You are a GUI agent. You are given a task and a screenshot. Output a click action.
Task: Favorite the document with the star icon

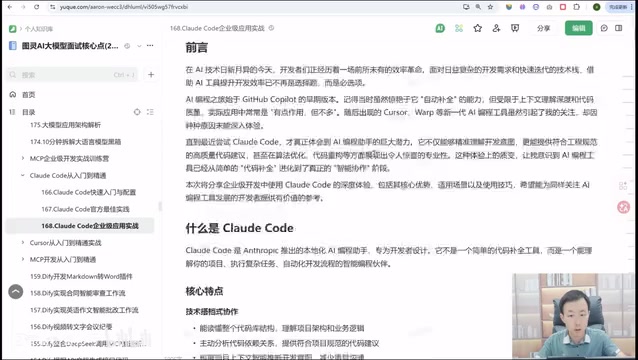(x=478, y=28)
